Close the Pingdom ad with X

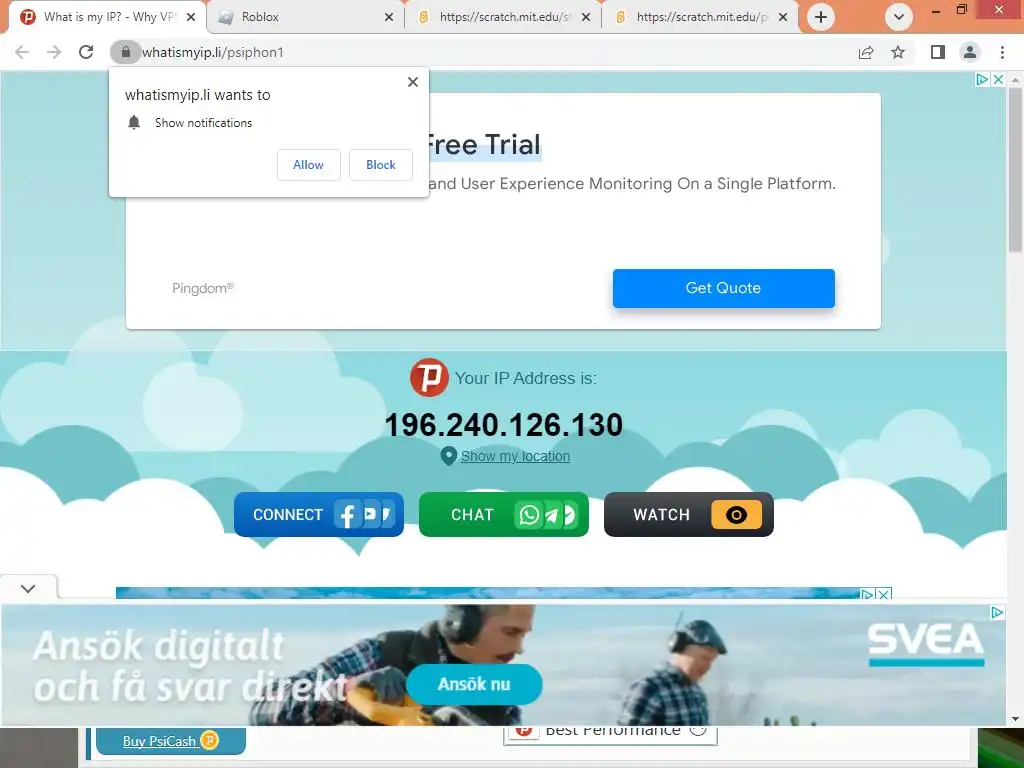pyautogui.click(x=998, y=80)
